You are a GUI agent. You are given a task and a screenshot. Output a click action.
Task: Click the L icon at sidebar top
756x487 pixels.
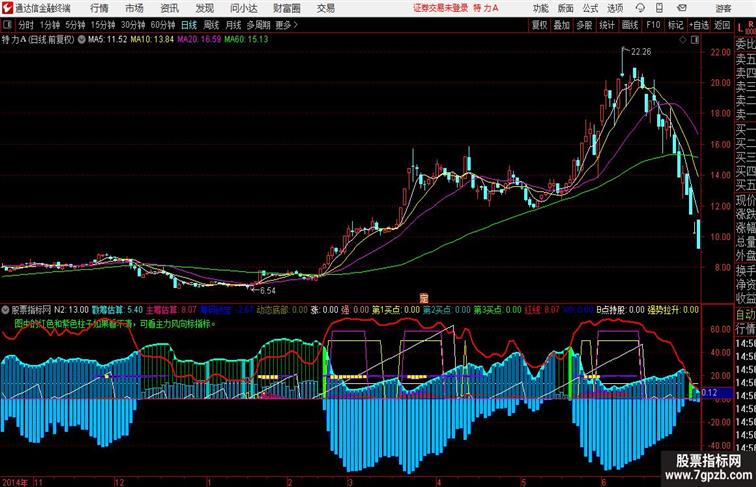tap(740, 28)
